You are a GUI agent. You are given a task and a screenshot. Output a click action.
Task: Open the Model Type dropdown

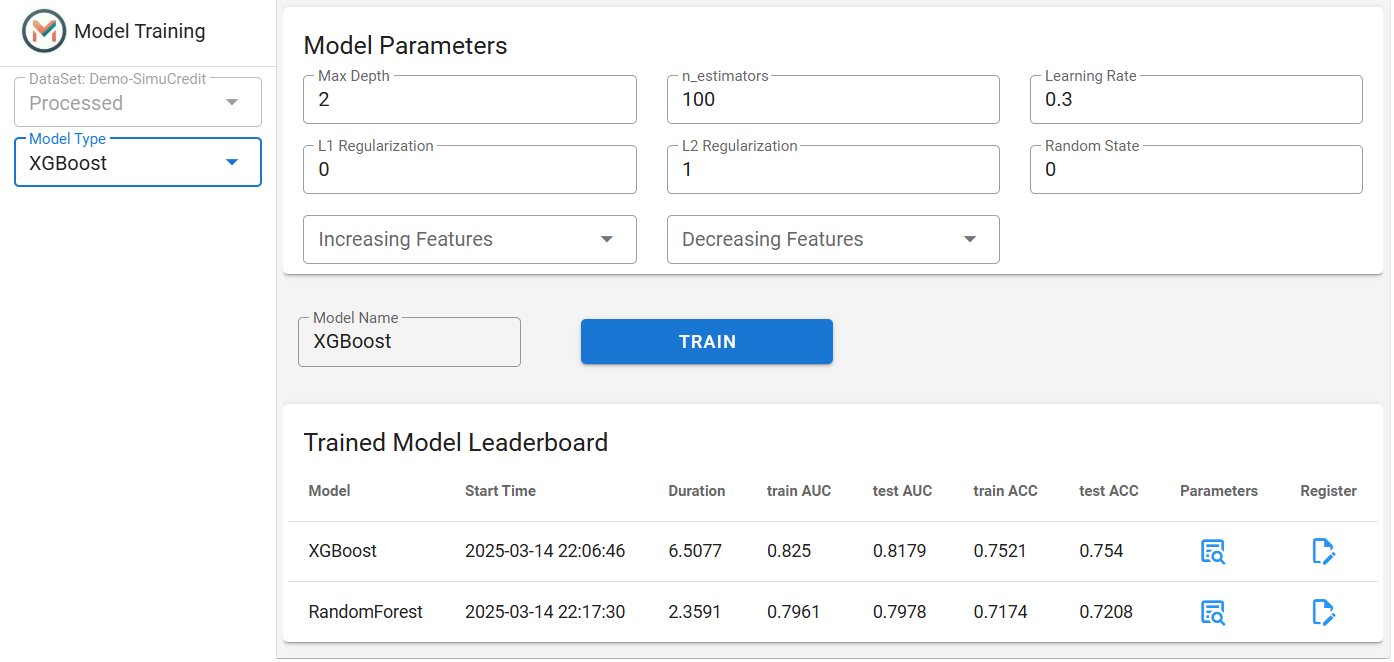pyautogui.click(x=138, y=163)
